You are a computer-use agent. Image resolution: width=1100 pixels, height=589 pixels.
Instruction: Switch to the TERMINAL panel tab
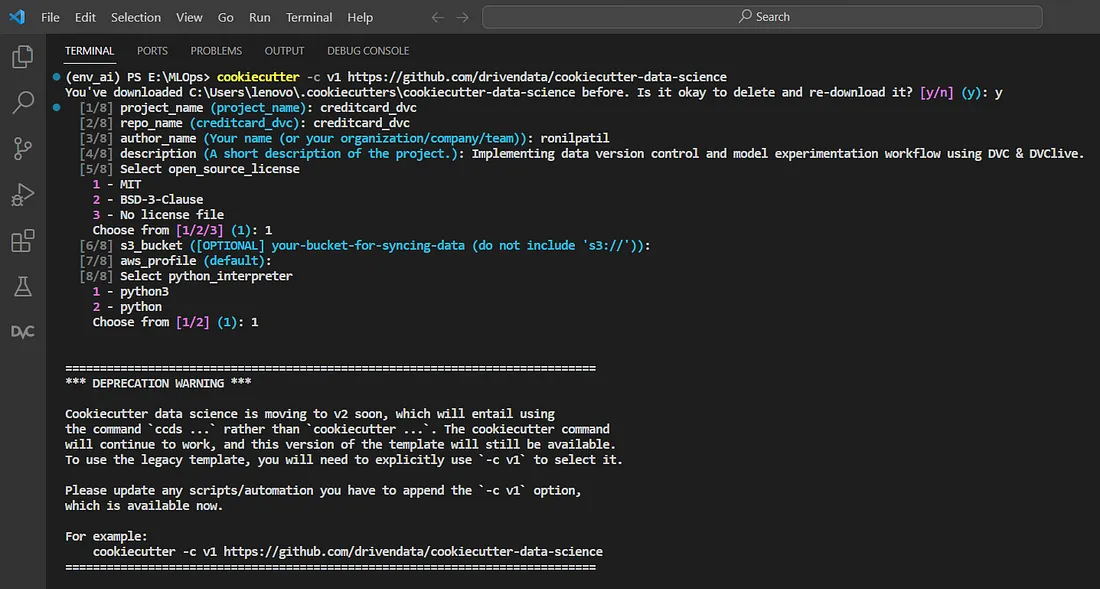pyautogui.click(x=90, y=50)
